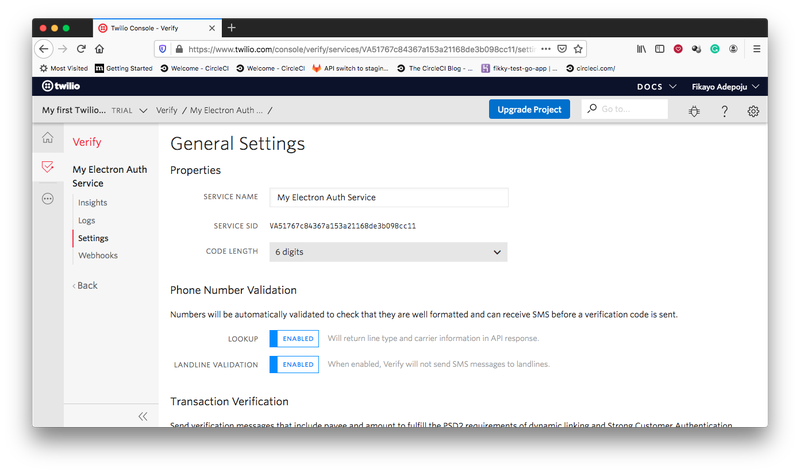This screenshot has width=800, height=473.
Task: Go to the browser home page icon
Action: tap(99, 49)
